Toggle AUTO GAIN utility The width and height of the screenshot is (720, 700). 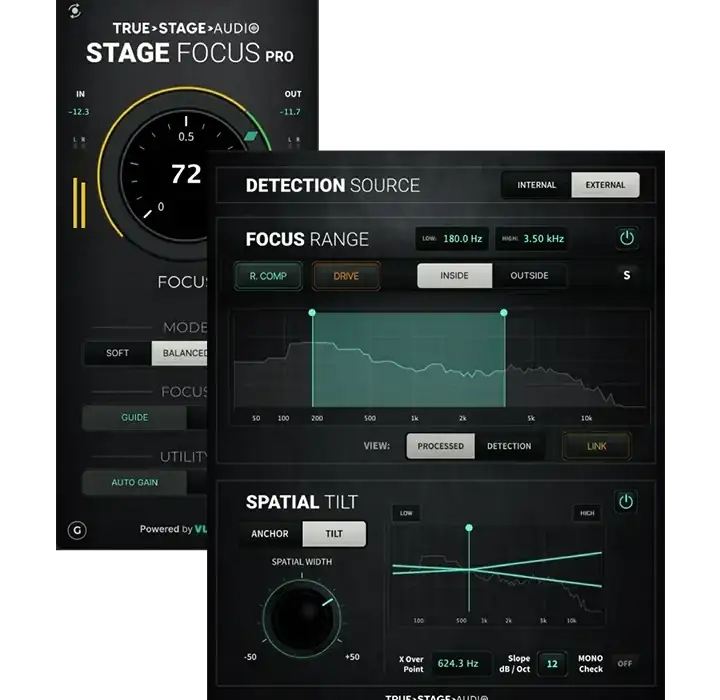point(135,482)
